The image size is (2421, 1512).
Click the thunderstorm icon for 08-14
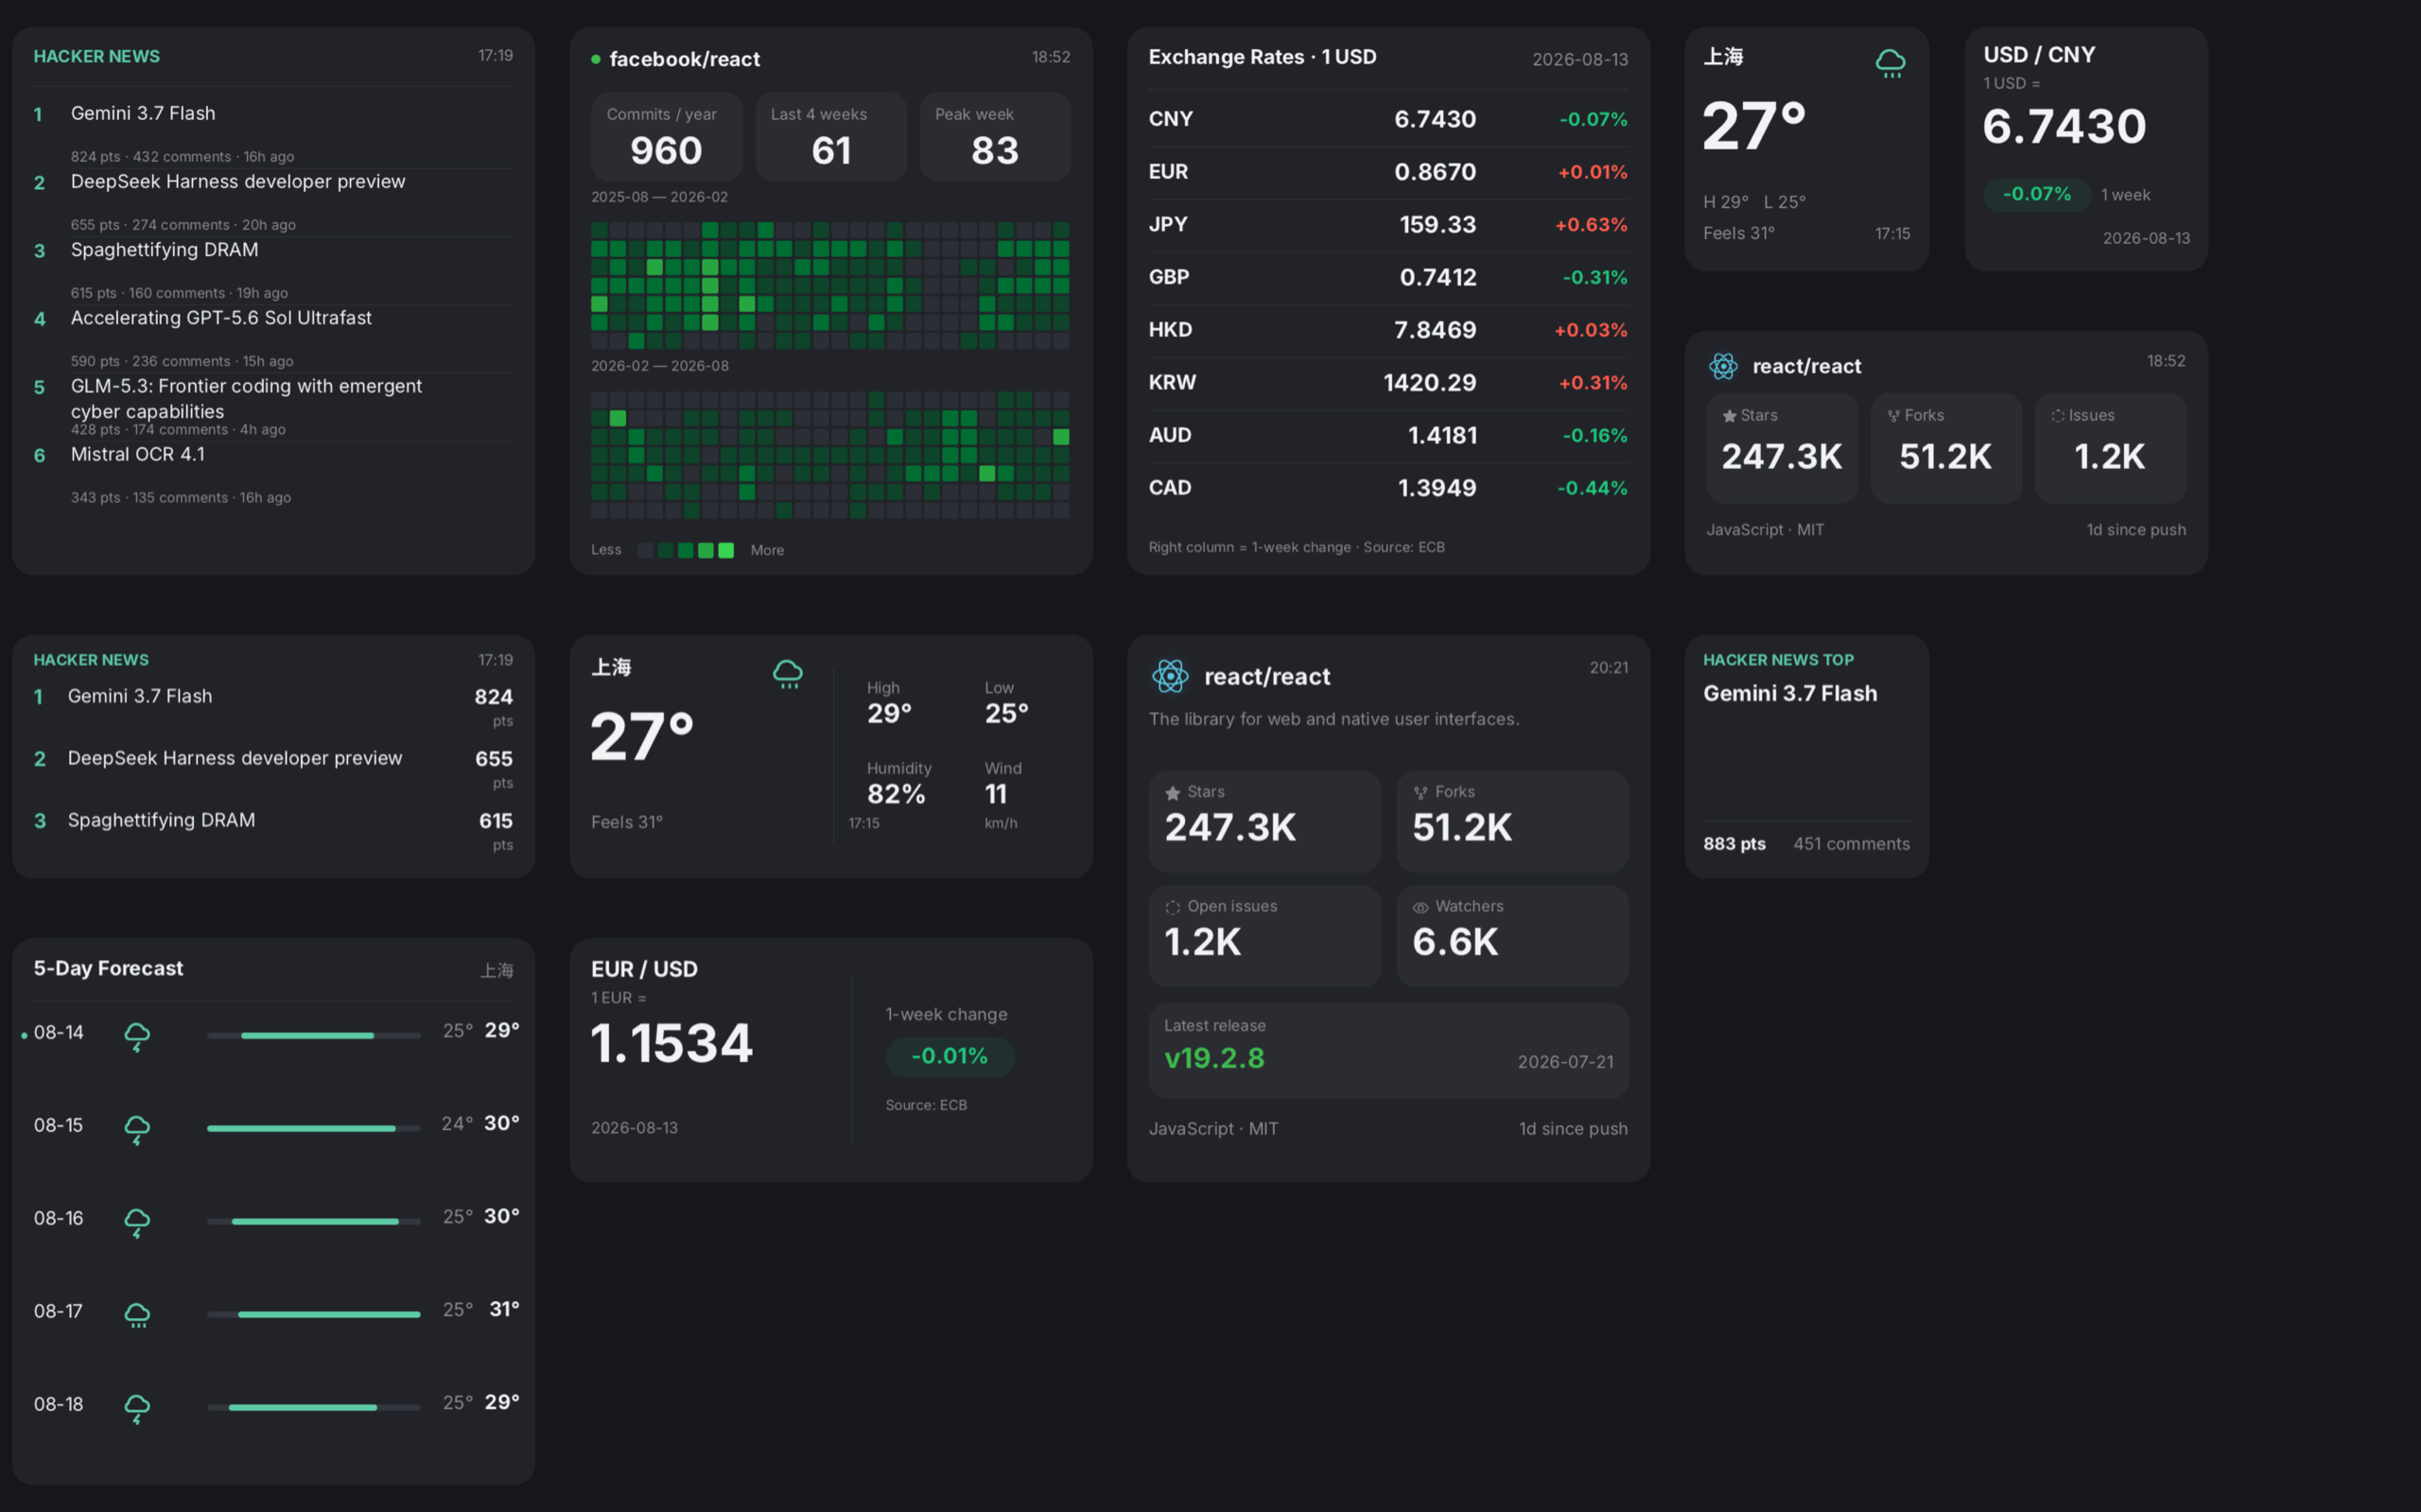pyautogui.click(x=137, y=1037)
